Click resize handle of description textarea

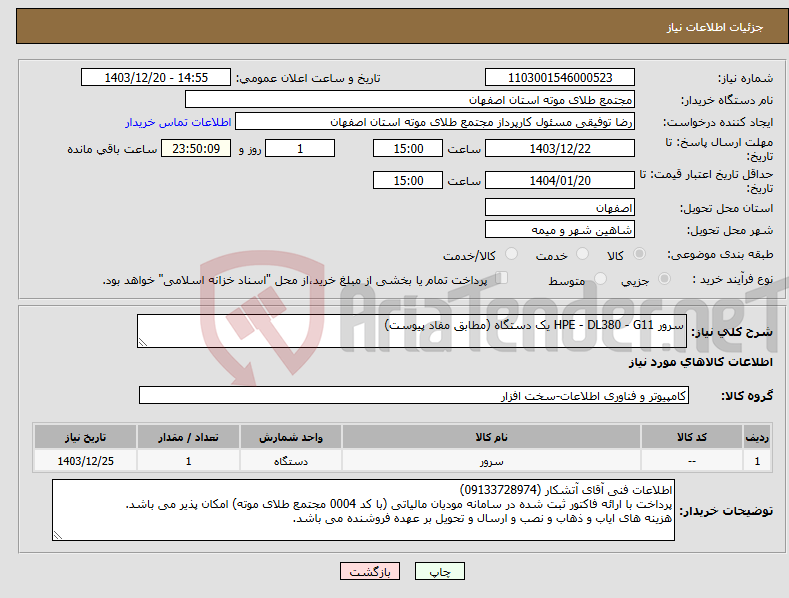pyautogui.click(x=143, y=342)
